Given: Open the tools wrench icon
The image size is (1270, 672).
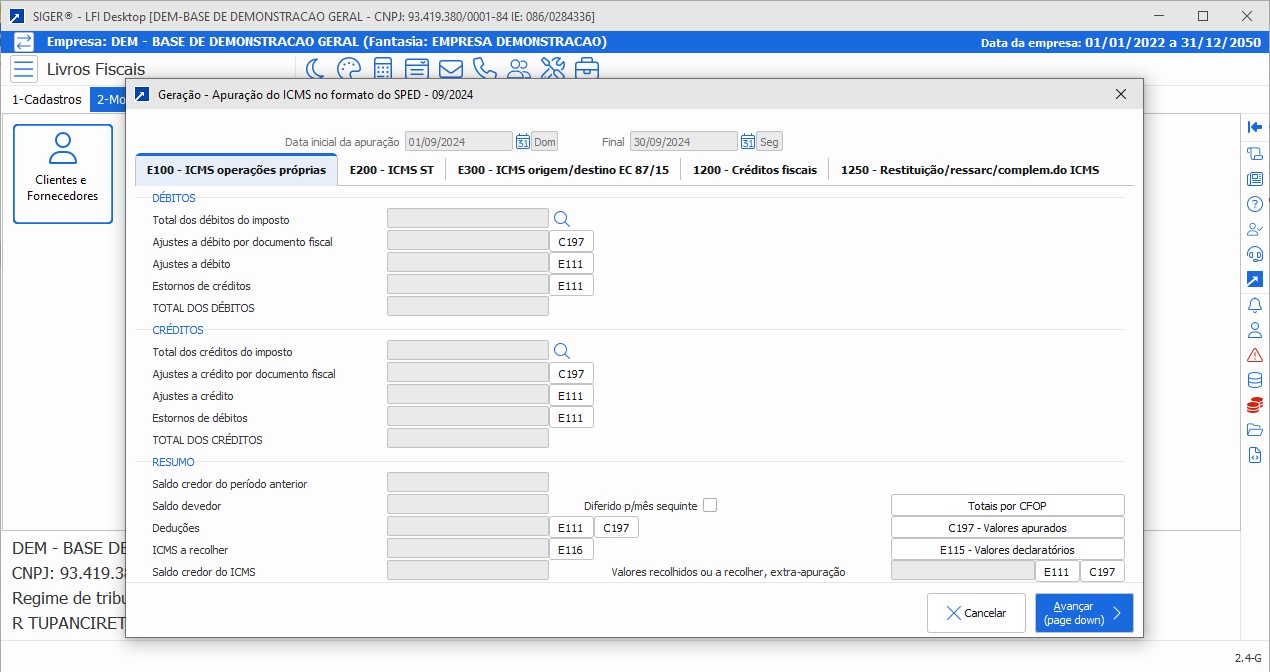Looking at the screenshot, I should pos(552,69).
